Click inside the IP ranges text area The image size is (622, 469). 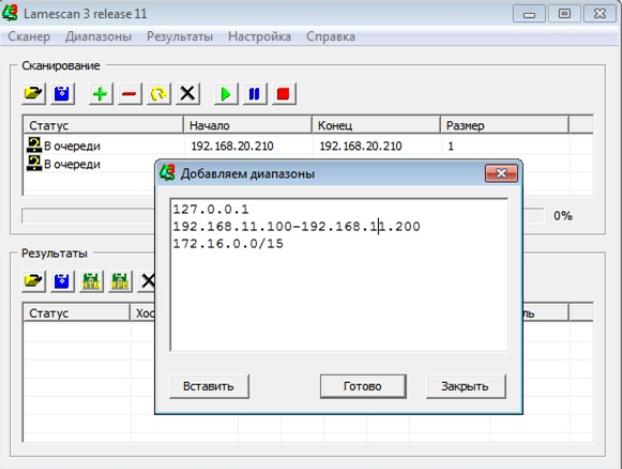point(338,300)
